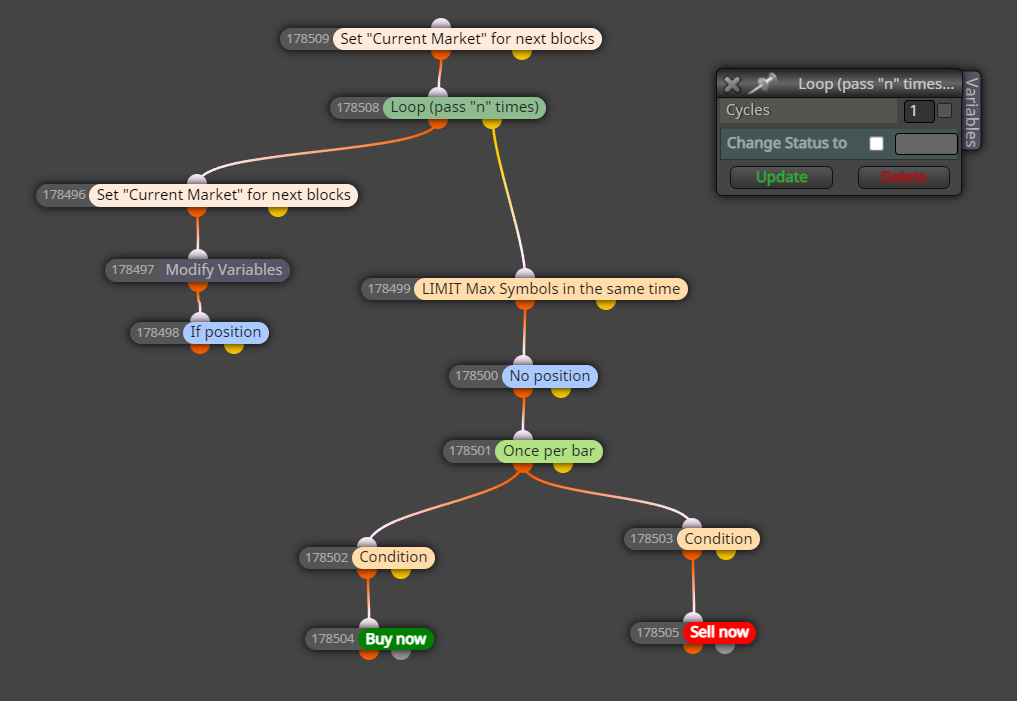
Task: Select the Buy now block
Action: 396,639
